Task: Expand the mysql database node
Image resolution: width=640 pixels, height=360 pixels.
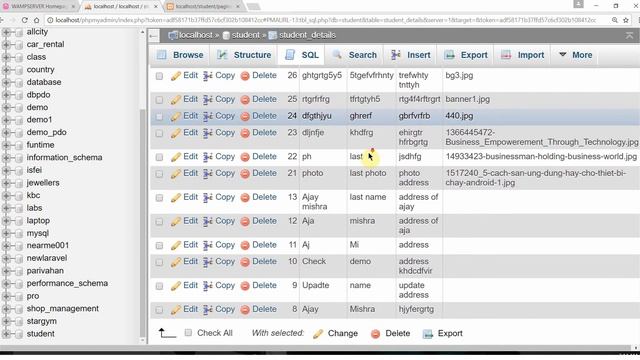Action: (x=6, y=234)
